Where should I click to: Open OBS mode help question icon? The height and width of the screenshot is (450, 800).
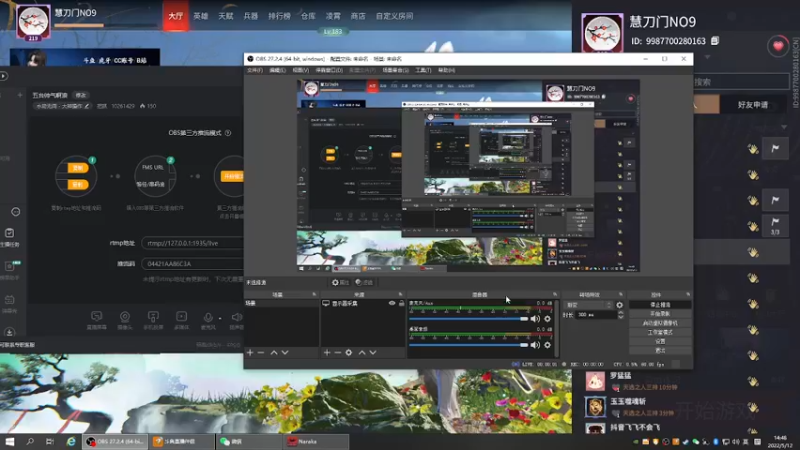point(228,133)
